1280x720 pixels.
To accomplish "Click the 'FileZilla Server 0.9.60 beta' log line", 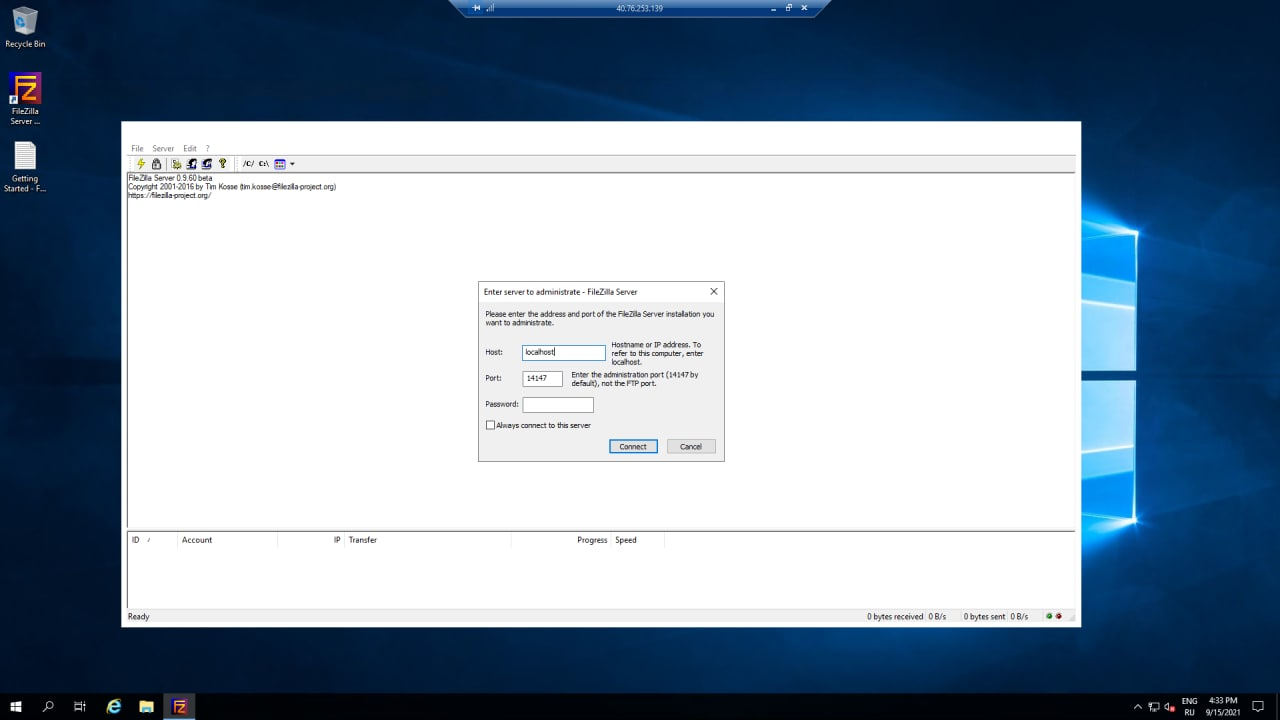I will 170,178.
